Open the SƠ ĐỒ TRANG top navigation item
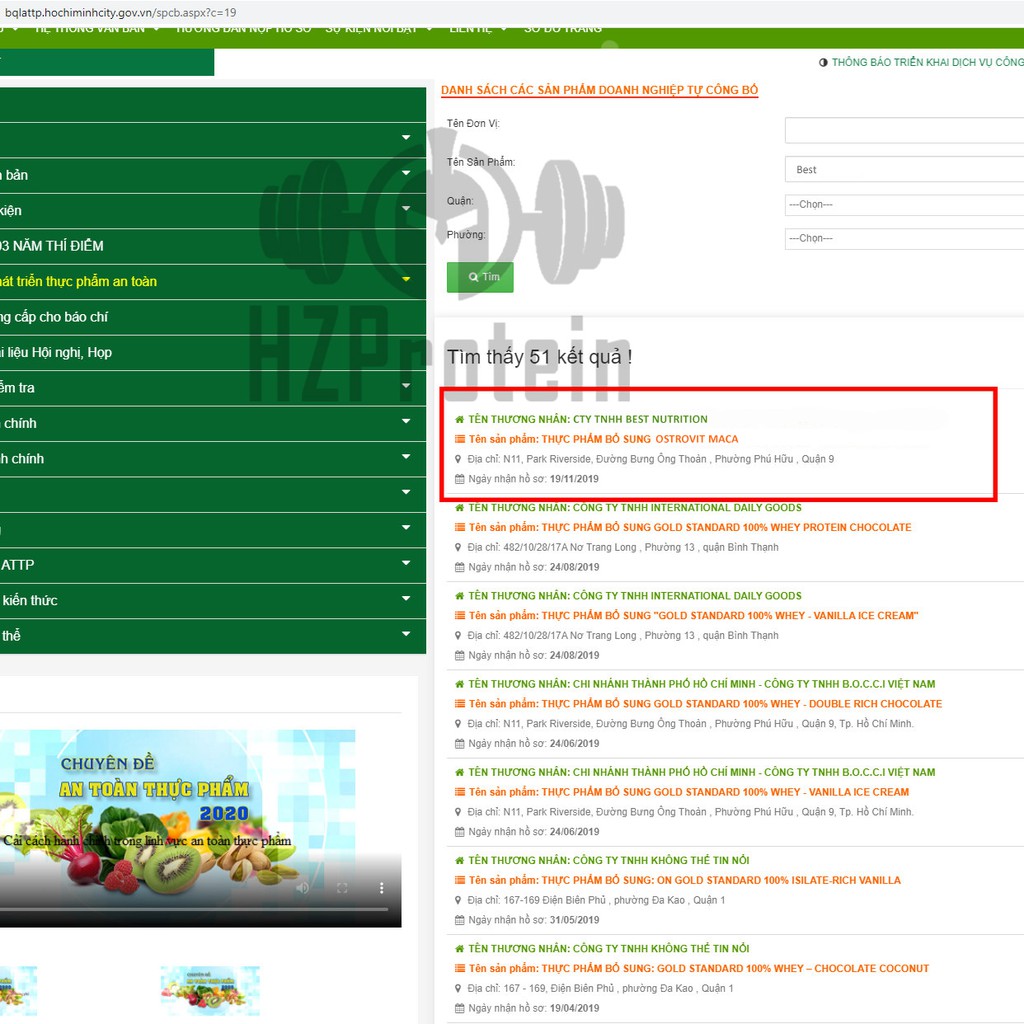The width and height of the screenshot is (1024, 1024). coord(562,29)
